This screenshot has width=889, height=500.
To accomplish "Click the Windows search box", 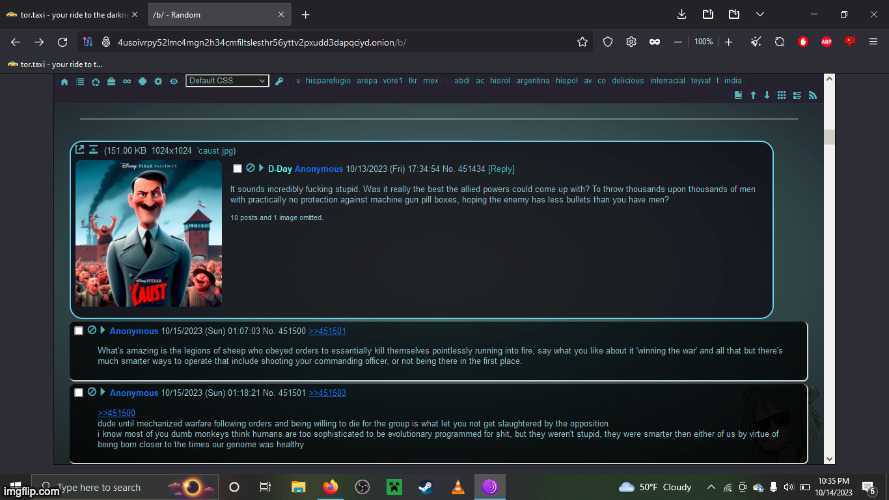I will click(125, 487).
